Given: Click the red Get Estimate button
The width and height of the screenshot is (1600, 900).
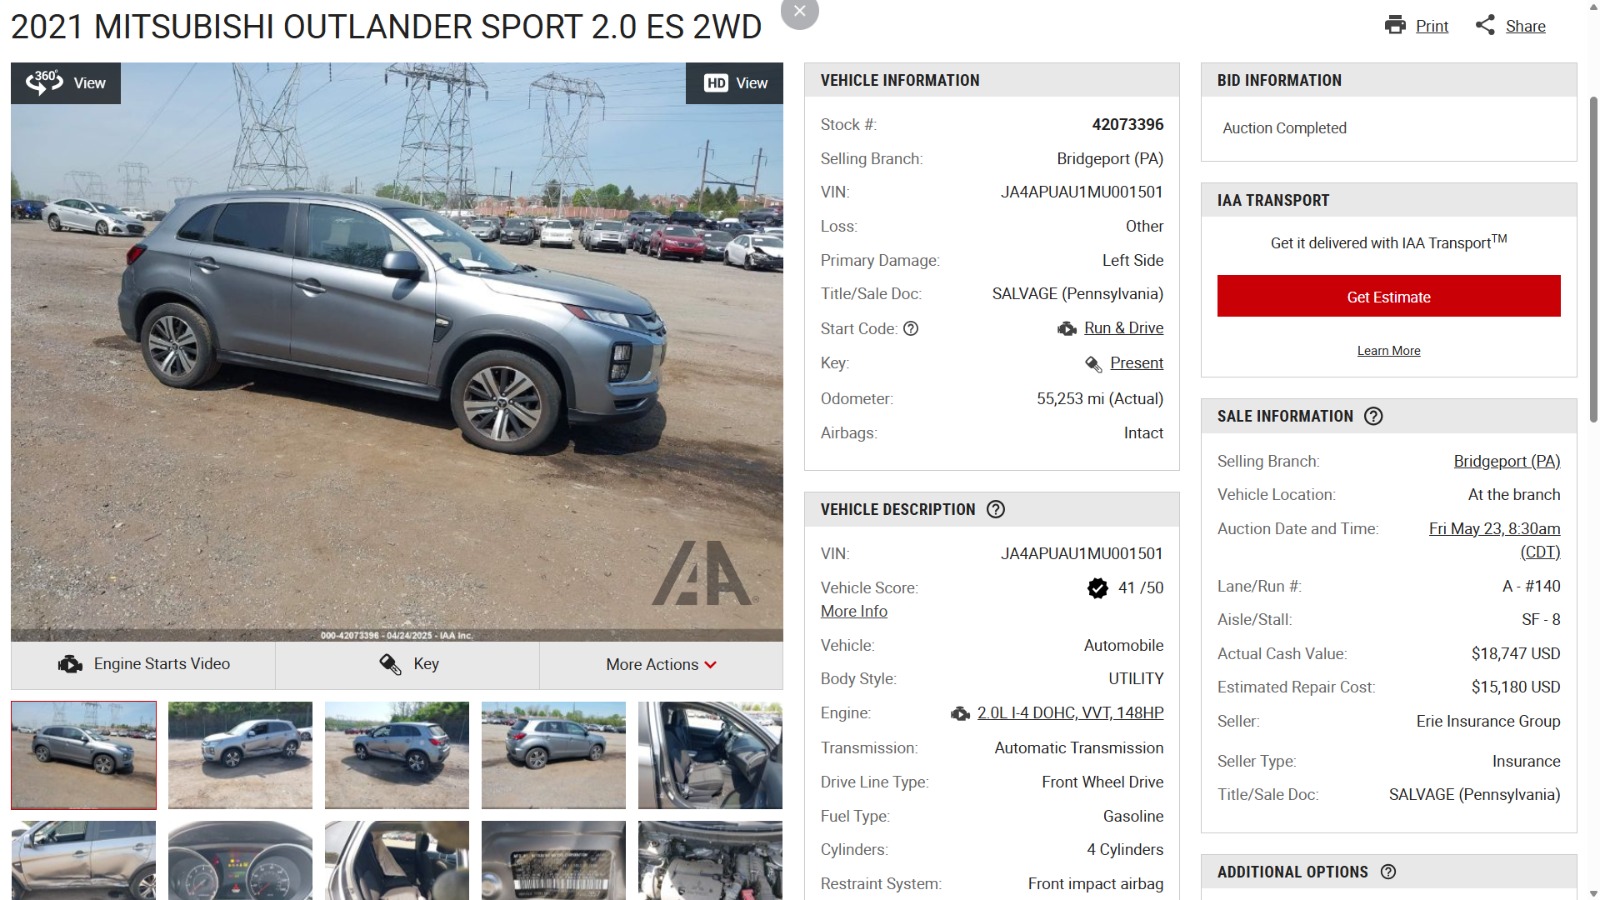Looking at the screenshot, I should (1388, 297).
